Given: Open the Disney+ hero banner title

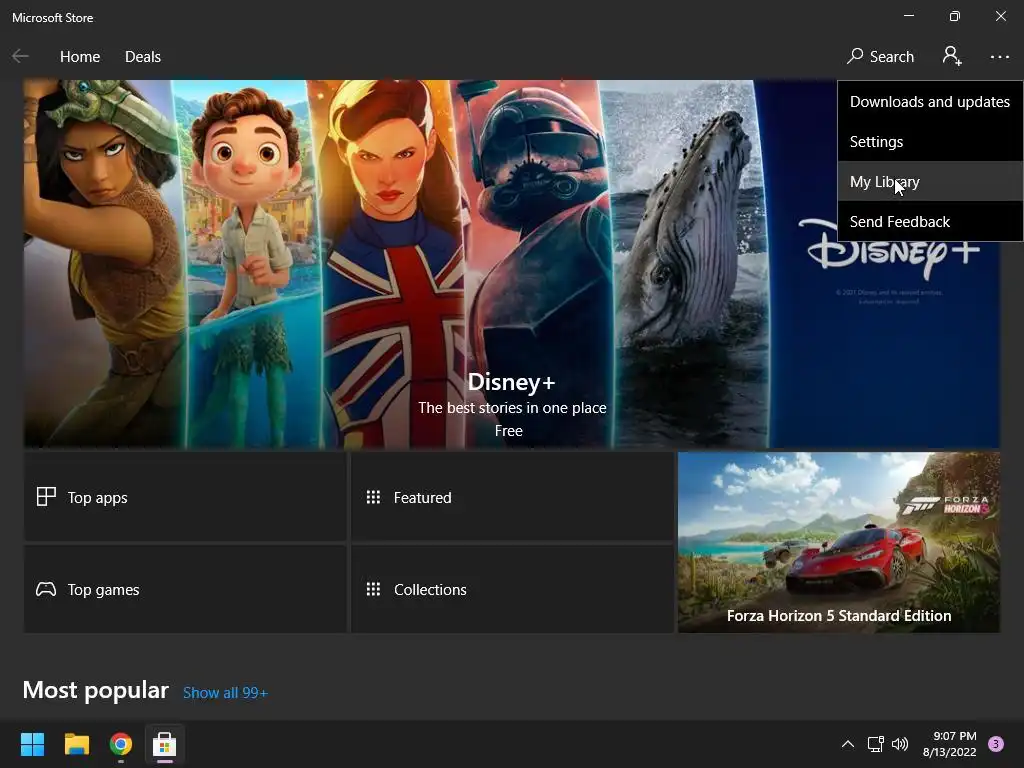Looking at the screenshot, I should [511, 382].
